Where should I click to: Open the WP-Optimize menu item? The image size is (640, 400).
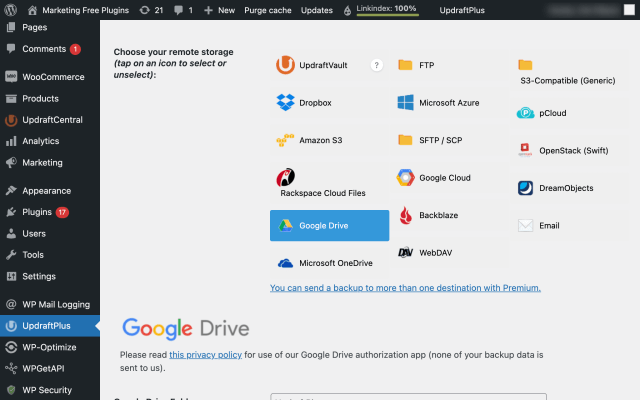49,348
